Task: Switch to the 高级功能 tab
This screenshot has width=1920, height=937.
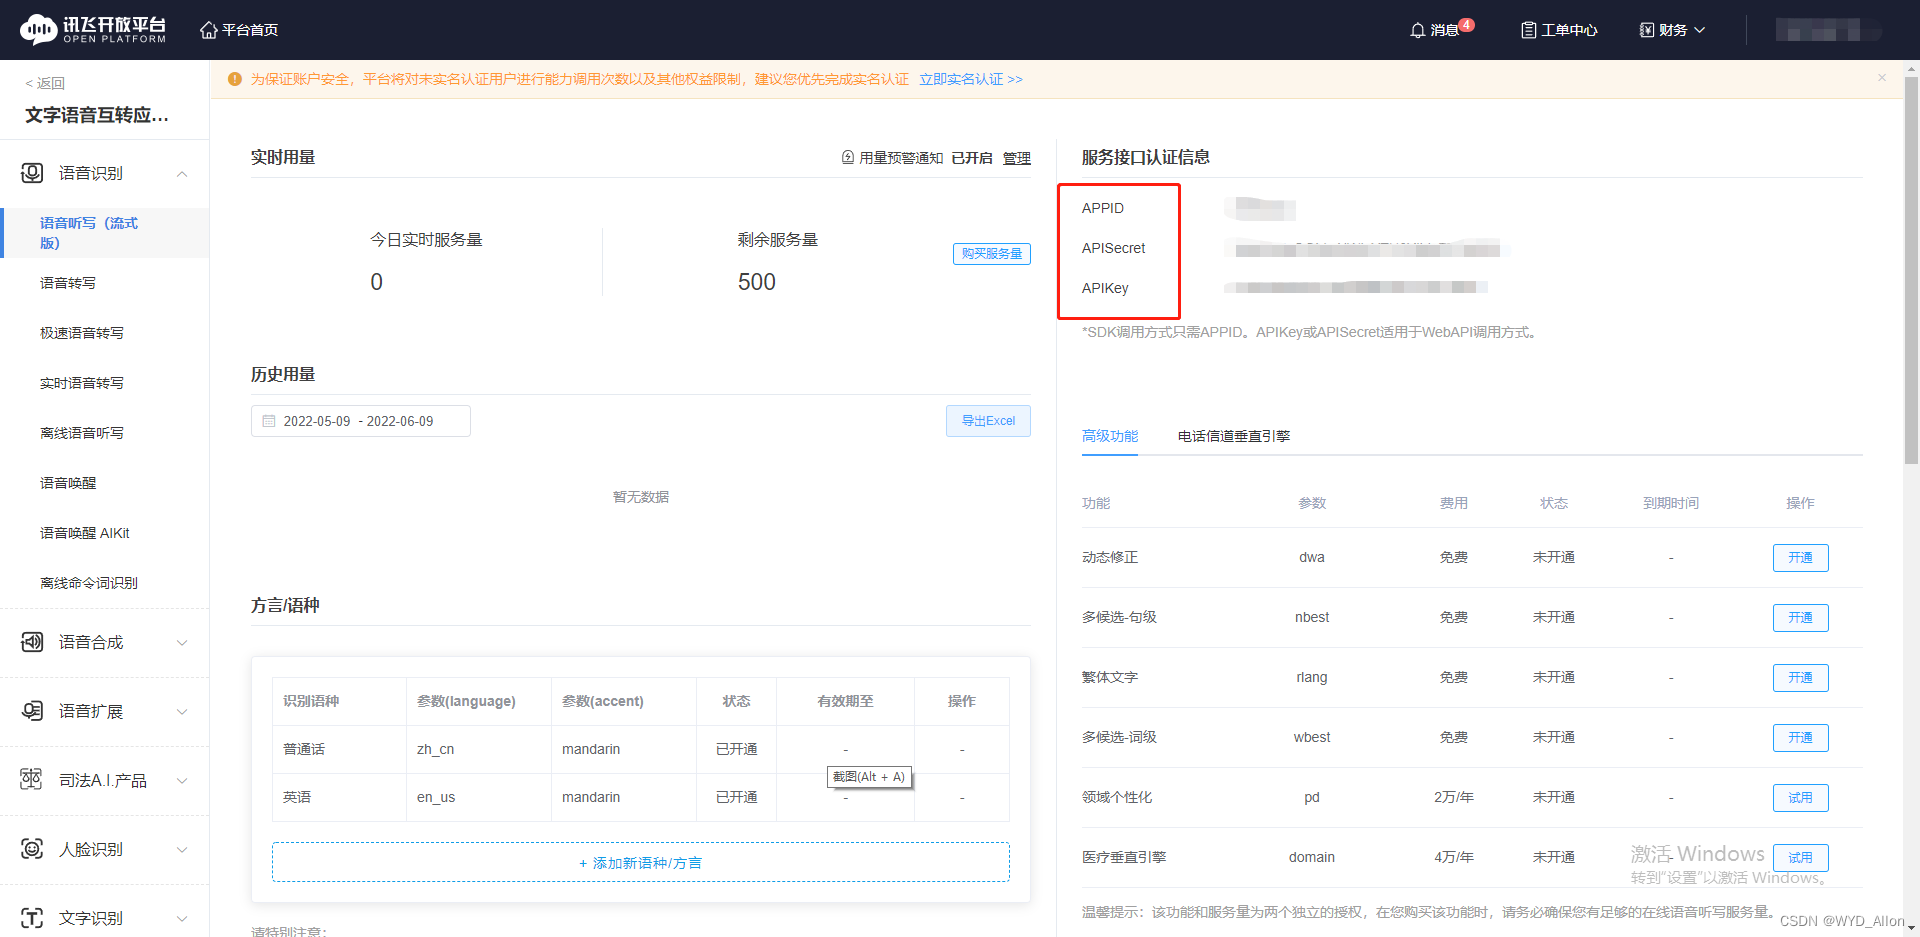Action: pos(1110,436)
